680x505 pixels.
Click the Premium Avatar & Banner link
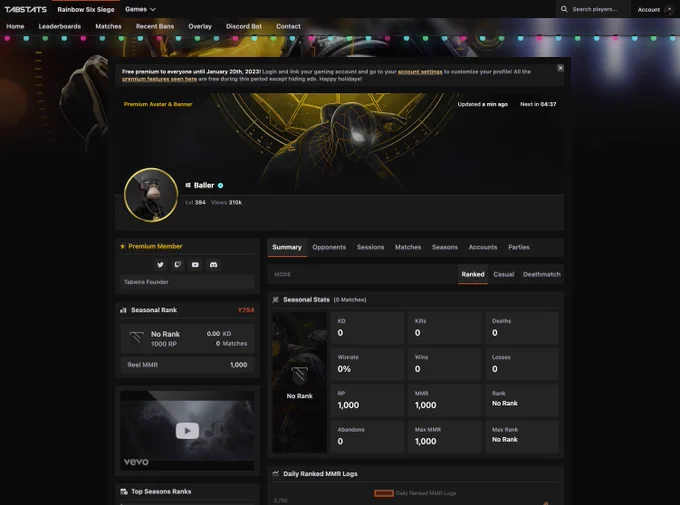(x=158, y=104)
